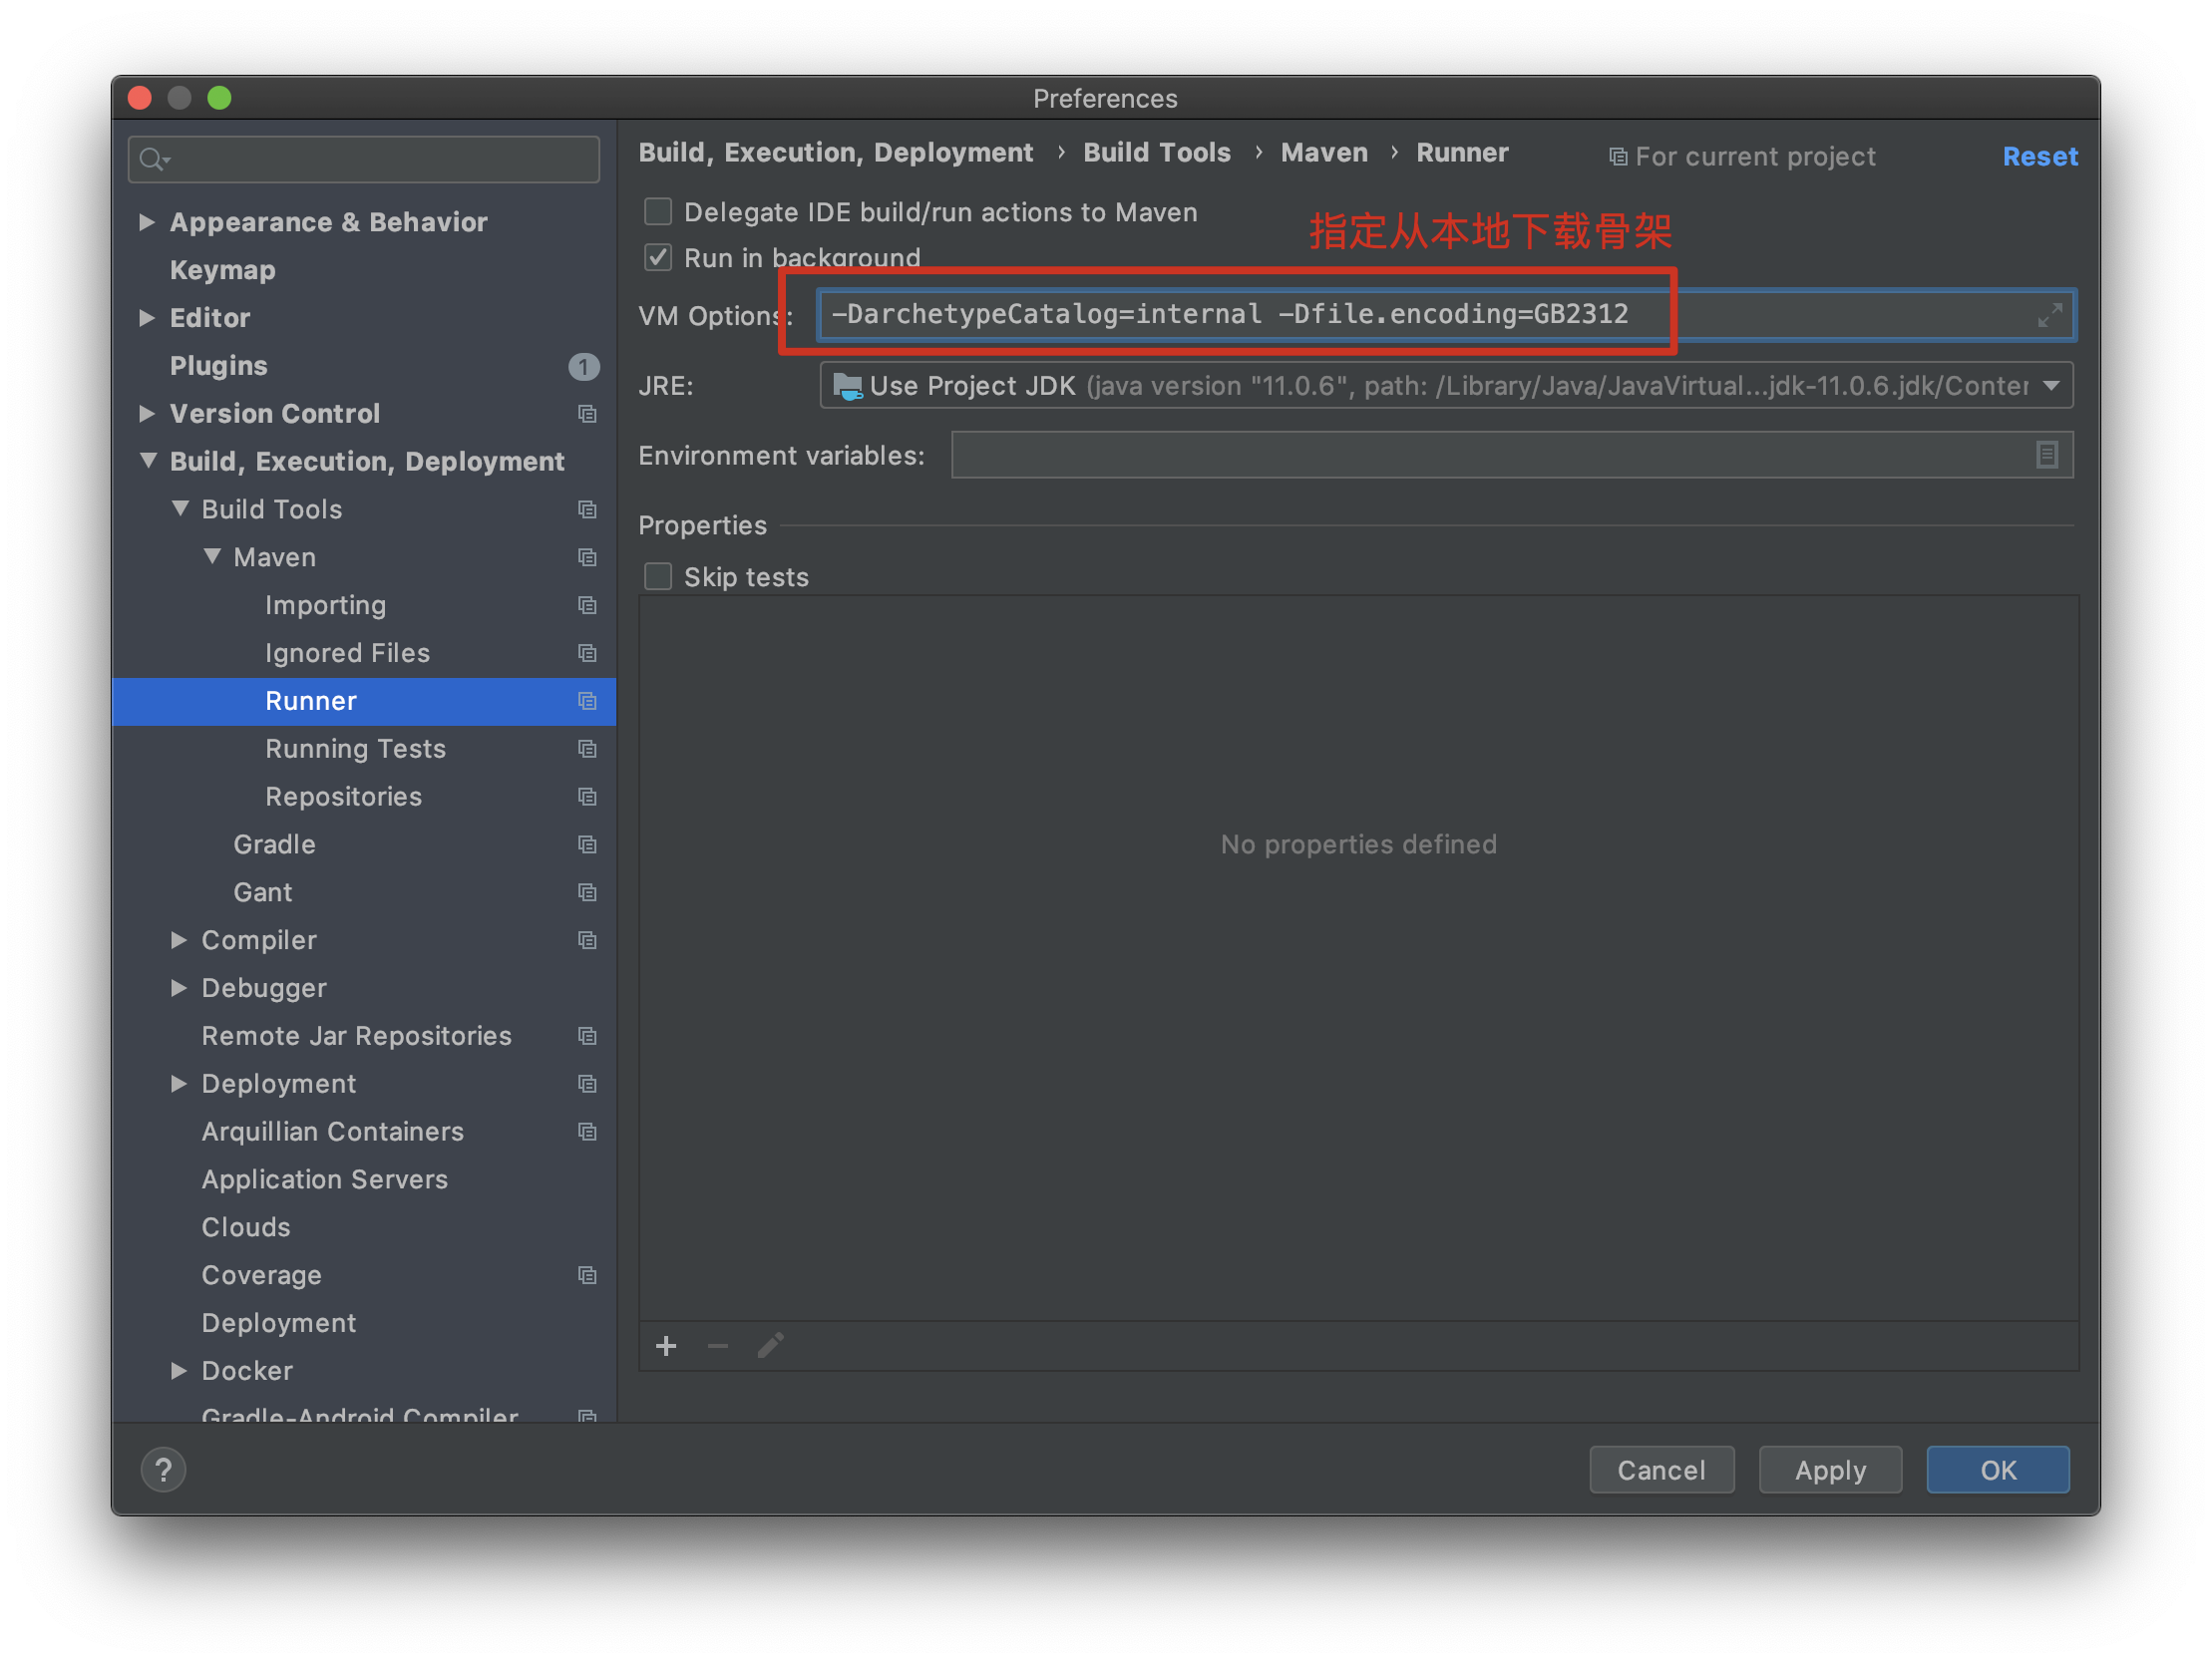Enable Skip tests
Image resolution: width=2212 pixels, height=1663 pixels.
click(x=657, y=576)
